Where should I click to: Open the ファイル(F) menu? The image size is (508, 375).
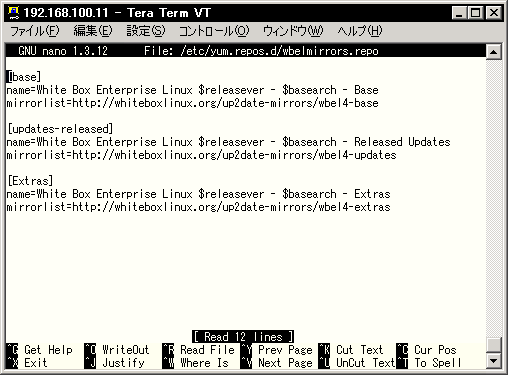pos(35,31)
